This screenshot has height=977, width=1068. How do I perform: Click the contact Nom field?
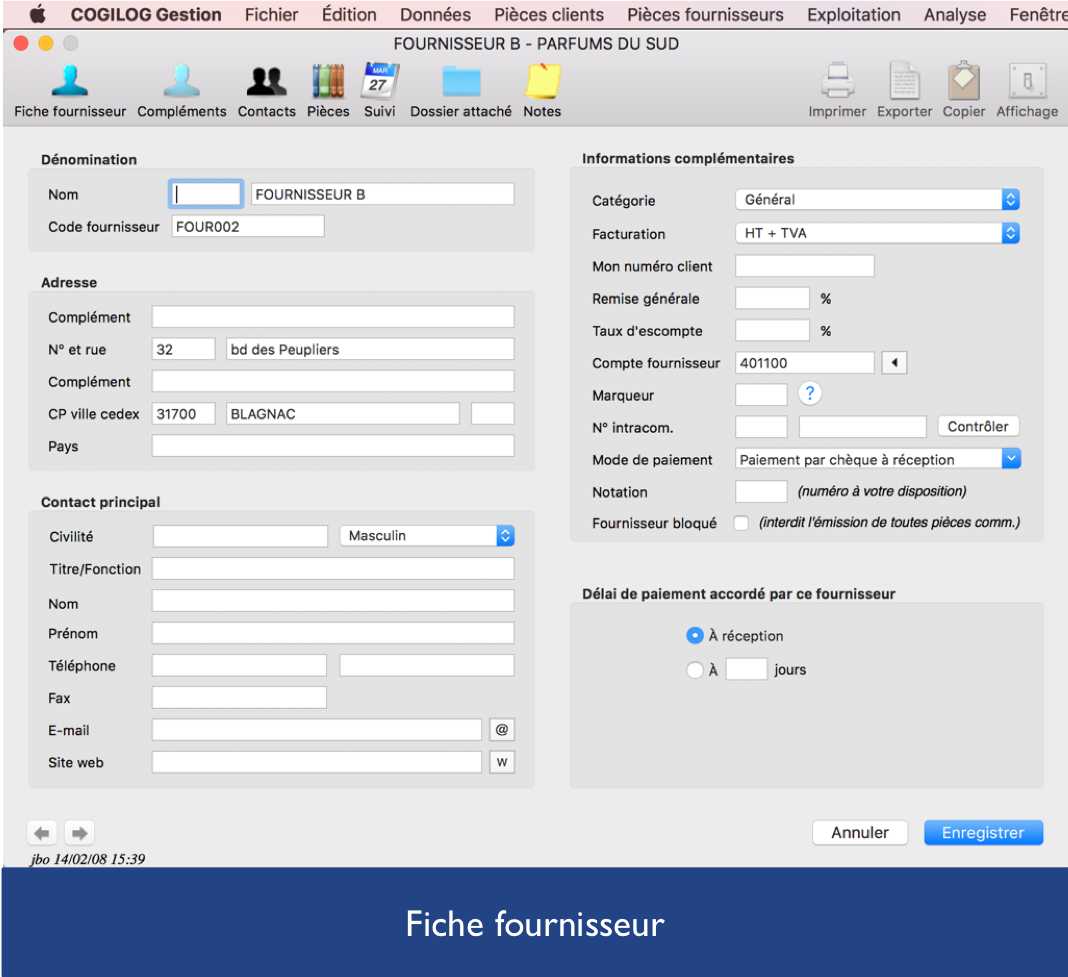click(x=333, y=601)
